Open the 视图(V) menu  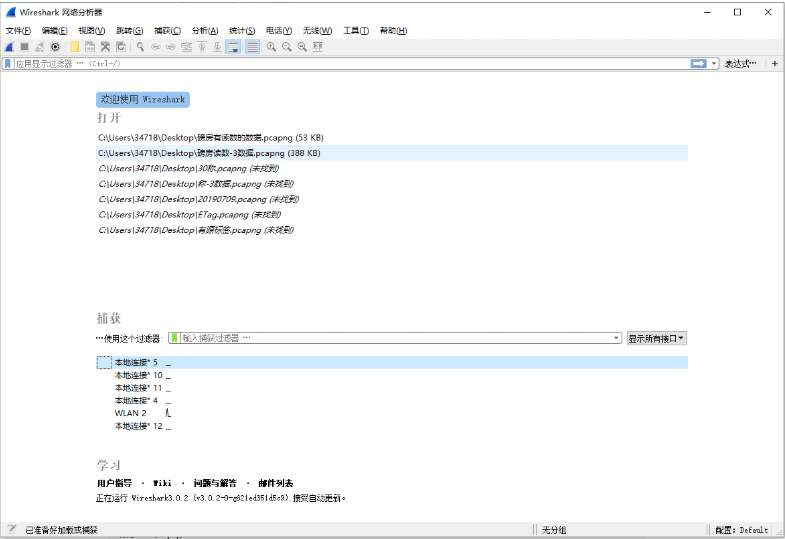pyautogui.click(x=92, y=31)
